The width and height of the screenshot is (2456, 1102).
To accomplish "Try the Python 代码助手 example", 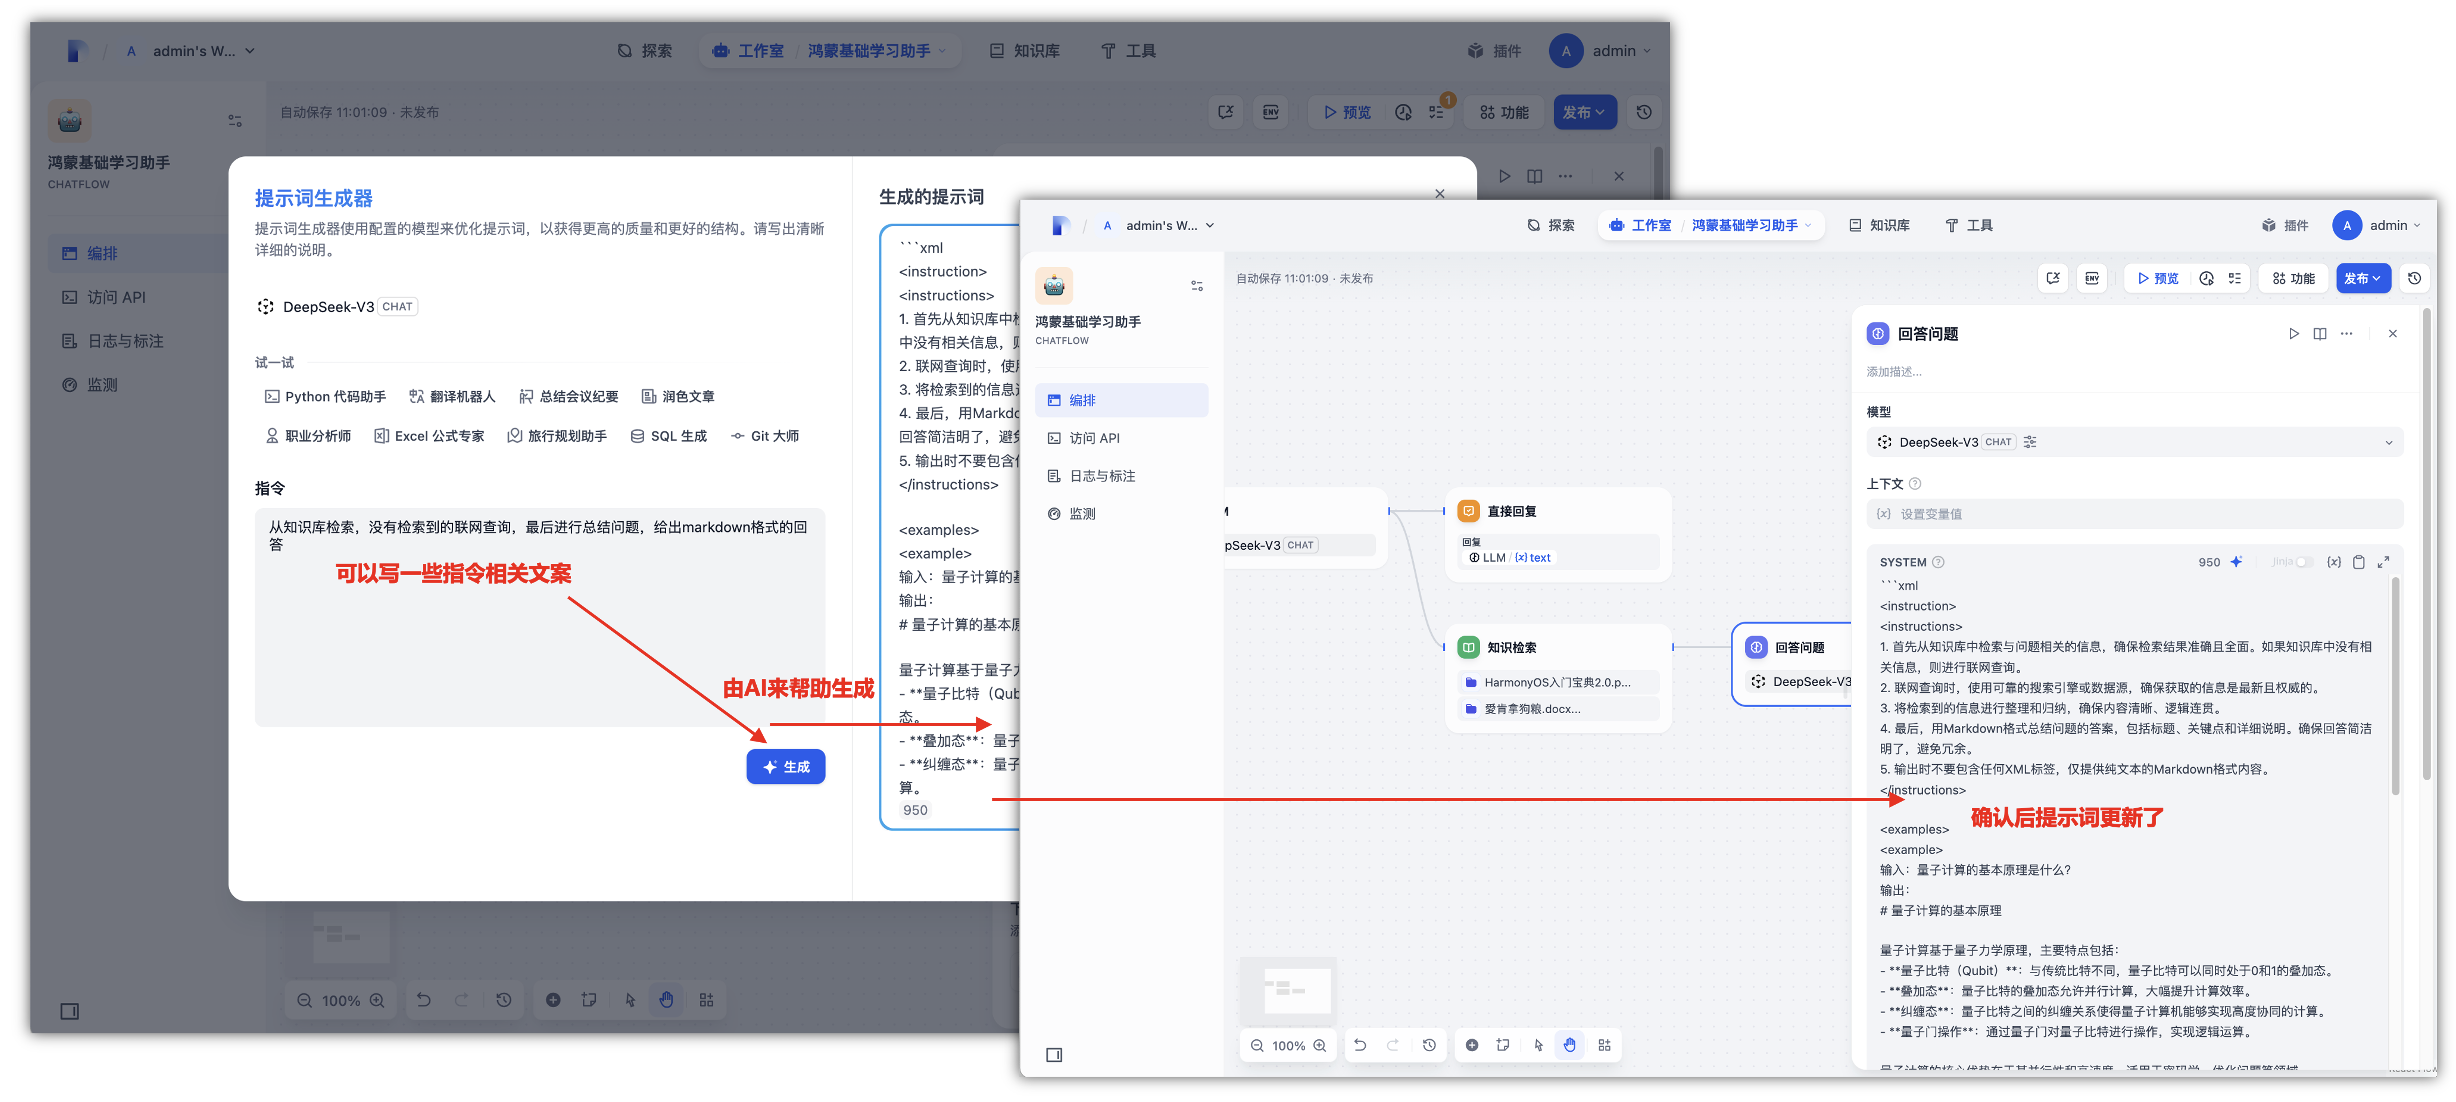I will (326, 397).
